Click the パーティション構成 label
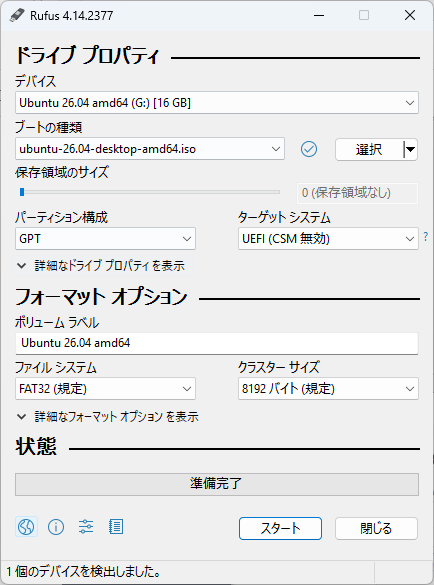The height and width of the screenshot is (585, 434). (62, 217)
